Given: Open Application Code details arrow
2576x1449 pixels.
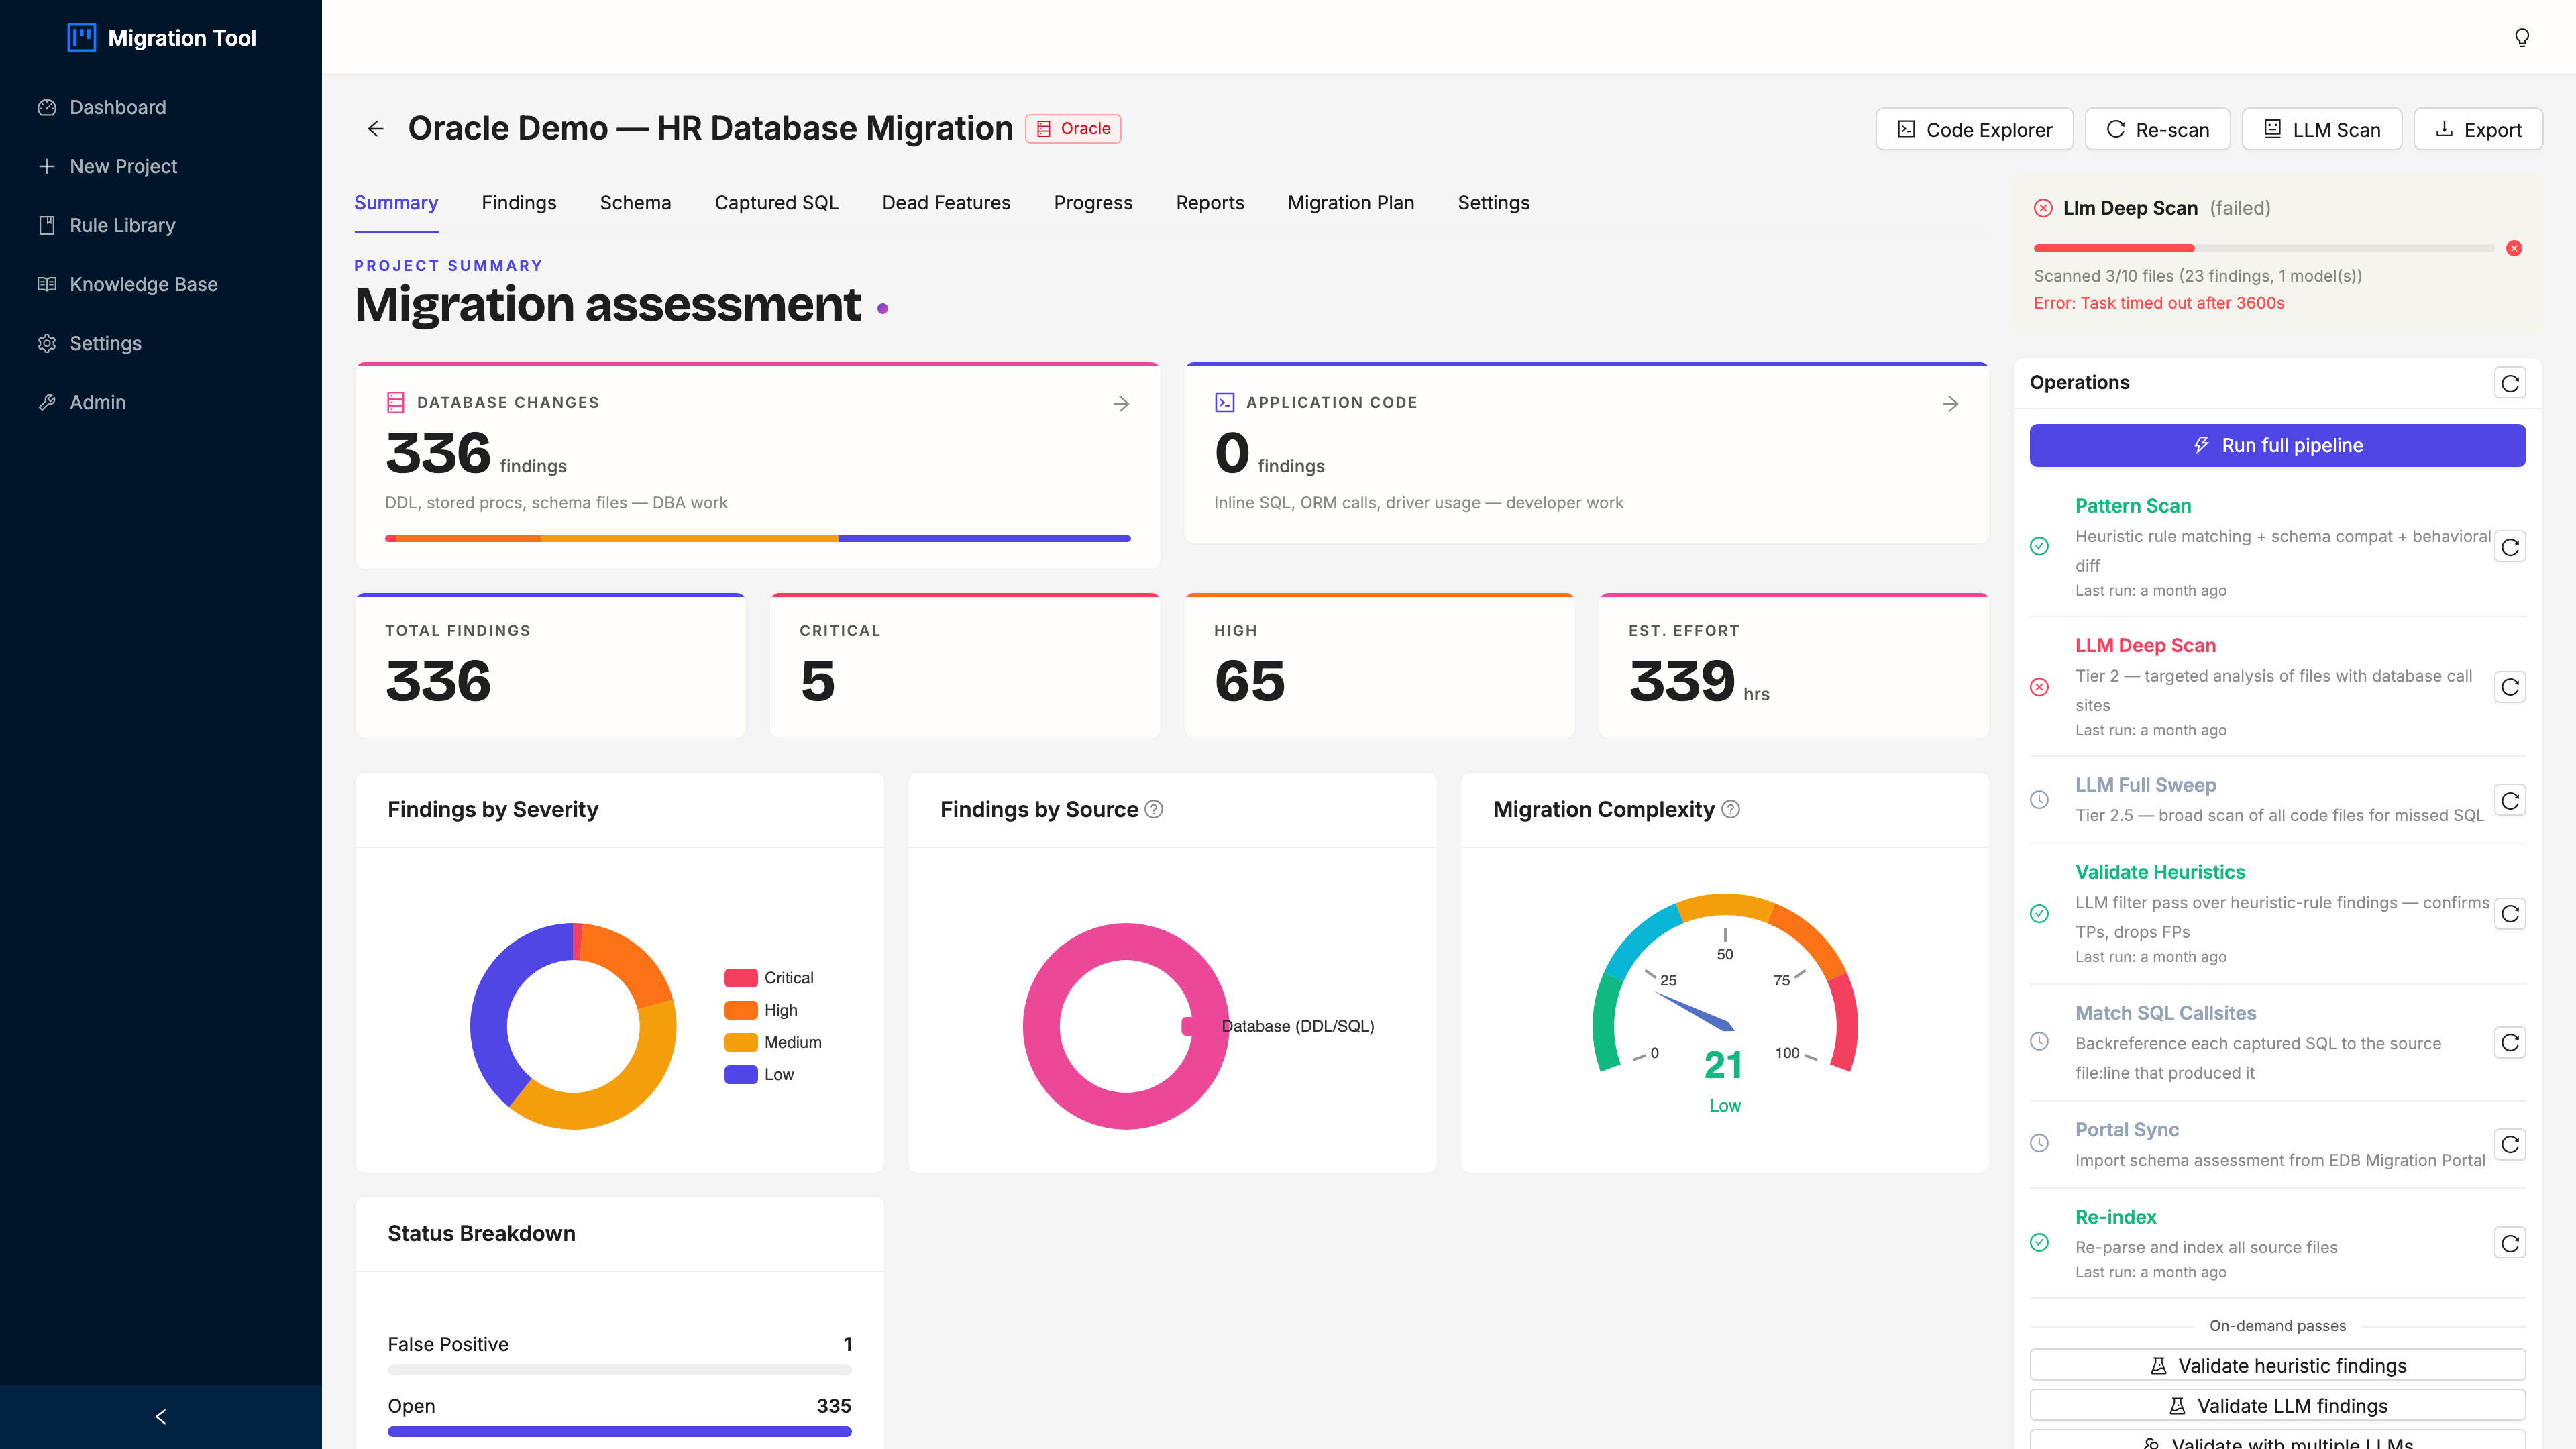Looking at the screenshot, I should pyautogui.click(x=1950, y=404).
